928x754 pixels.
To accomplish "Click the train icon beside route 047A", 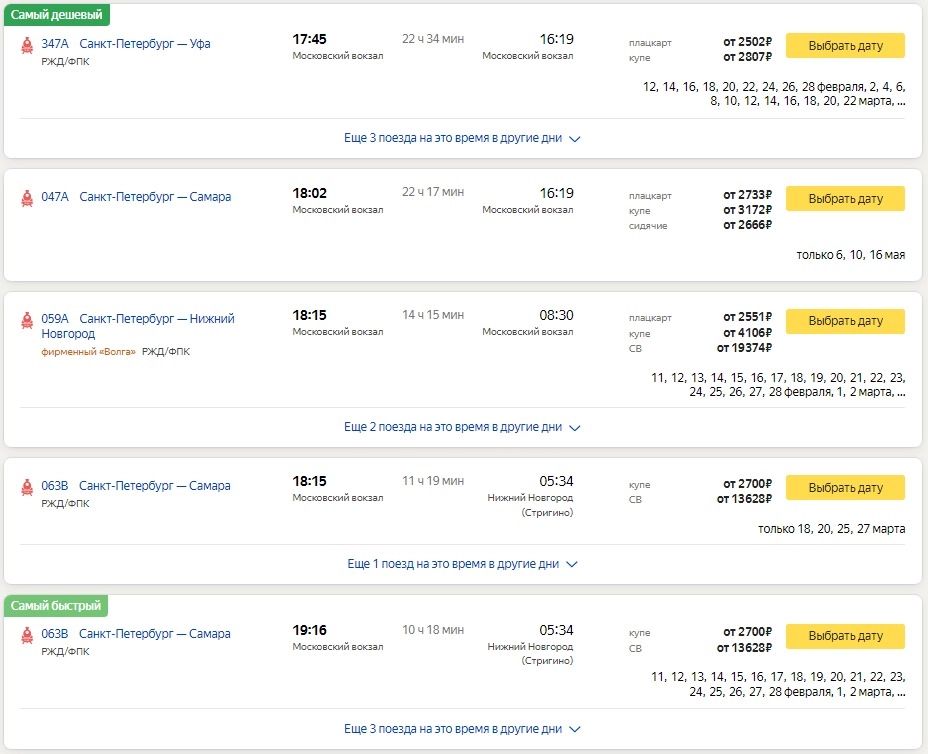I will click(x=26, y=198).
